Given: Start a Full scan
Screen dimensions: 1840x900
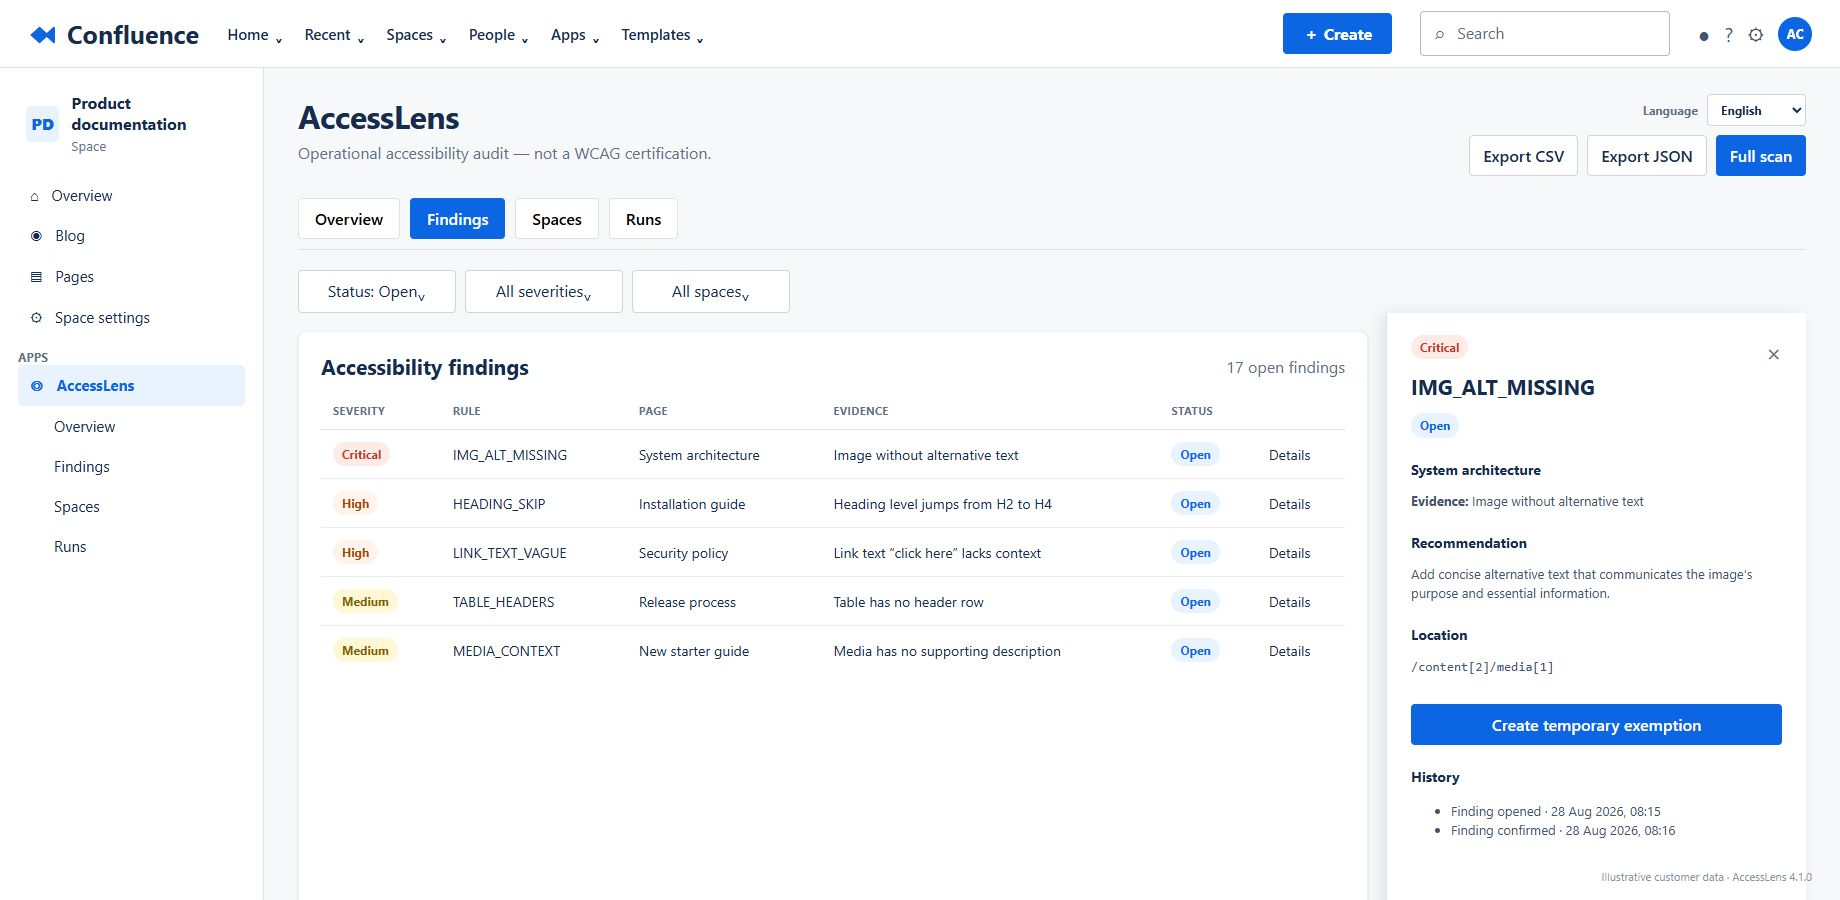Looking at the screenshot, I should 1760,156.
